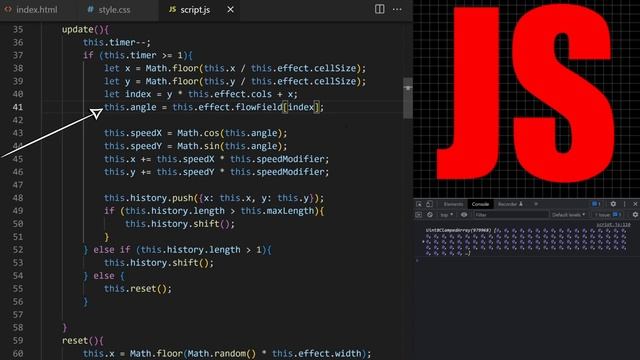Click the DevTools inspect element icon
Screen dimensions: 640x360
[419, 204]
